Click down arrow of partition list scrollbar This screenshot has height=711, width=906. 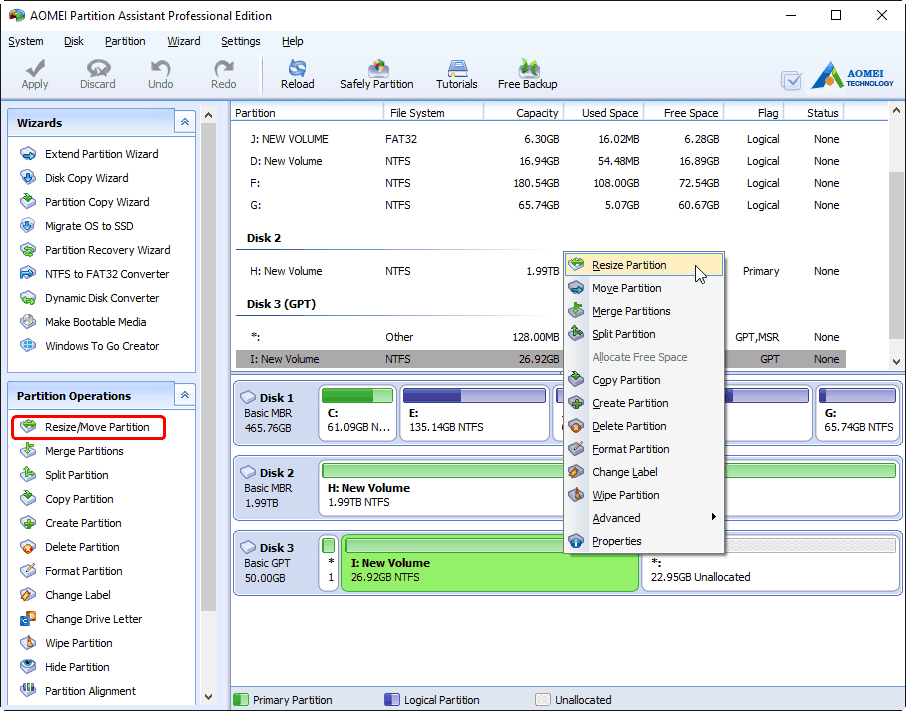tap(896, 362)
